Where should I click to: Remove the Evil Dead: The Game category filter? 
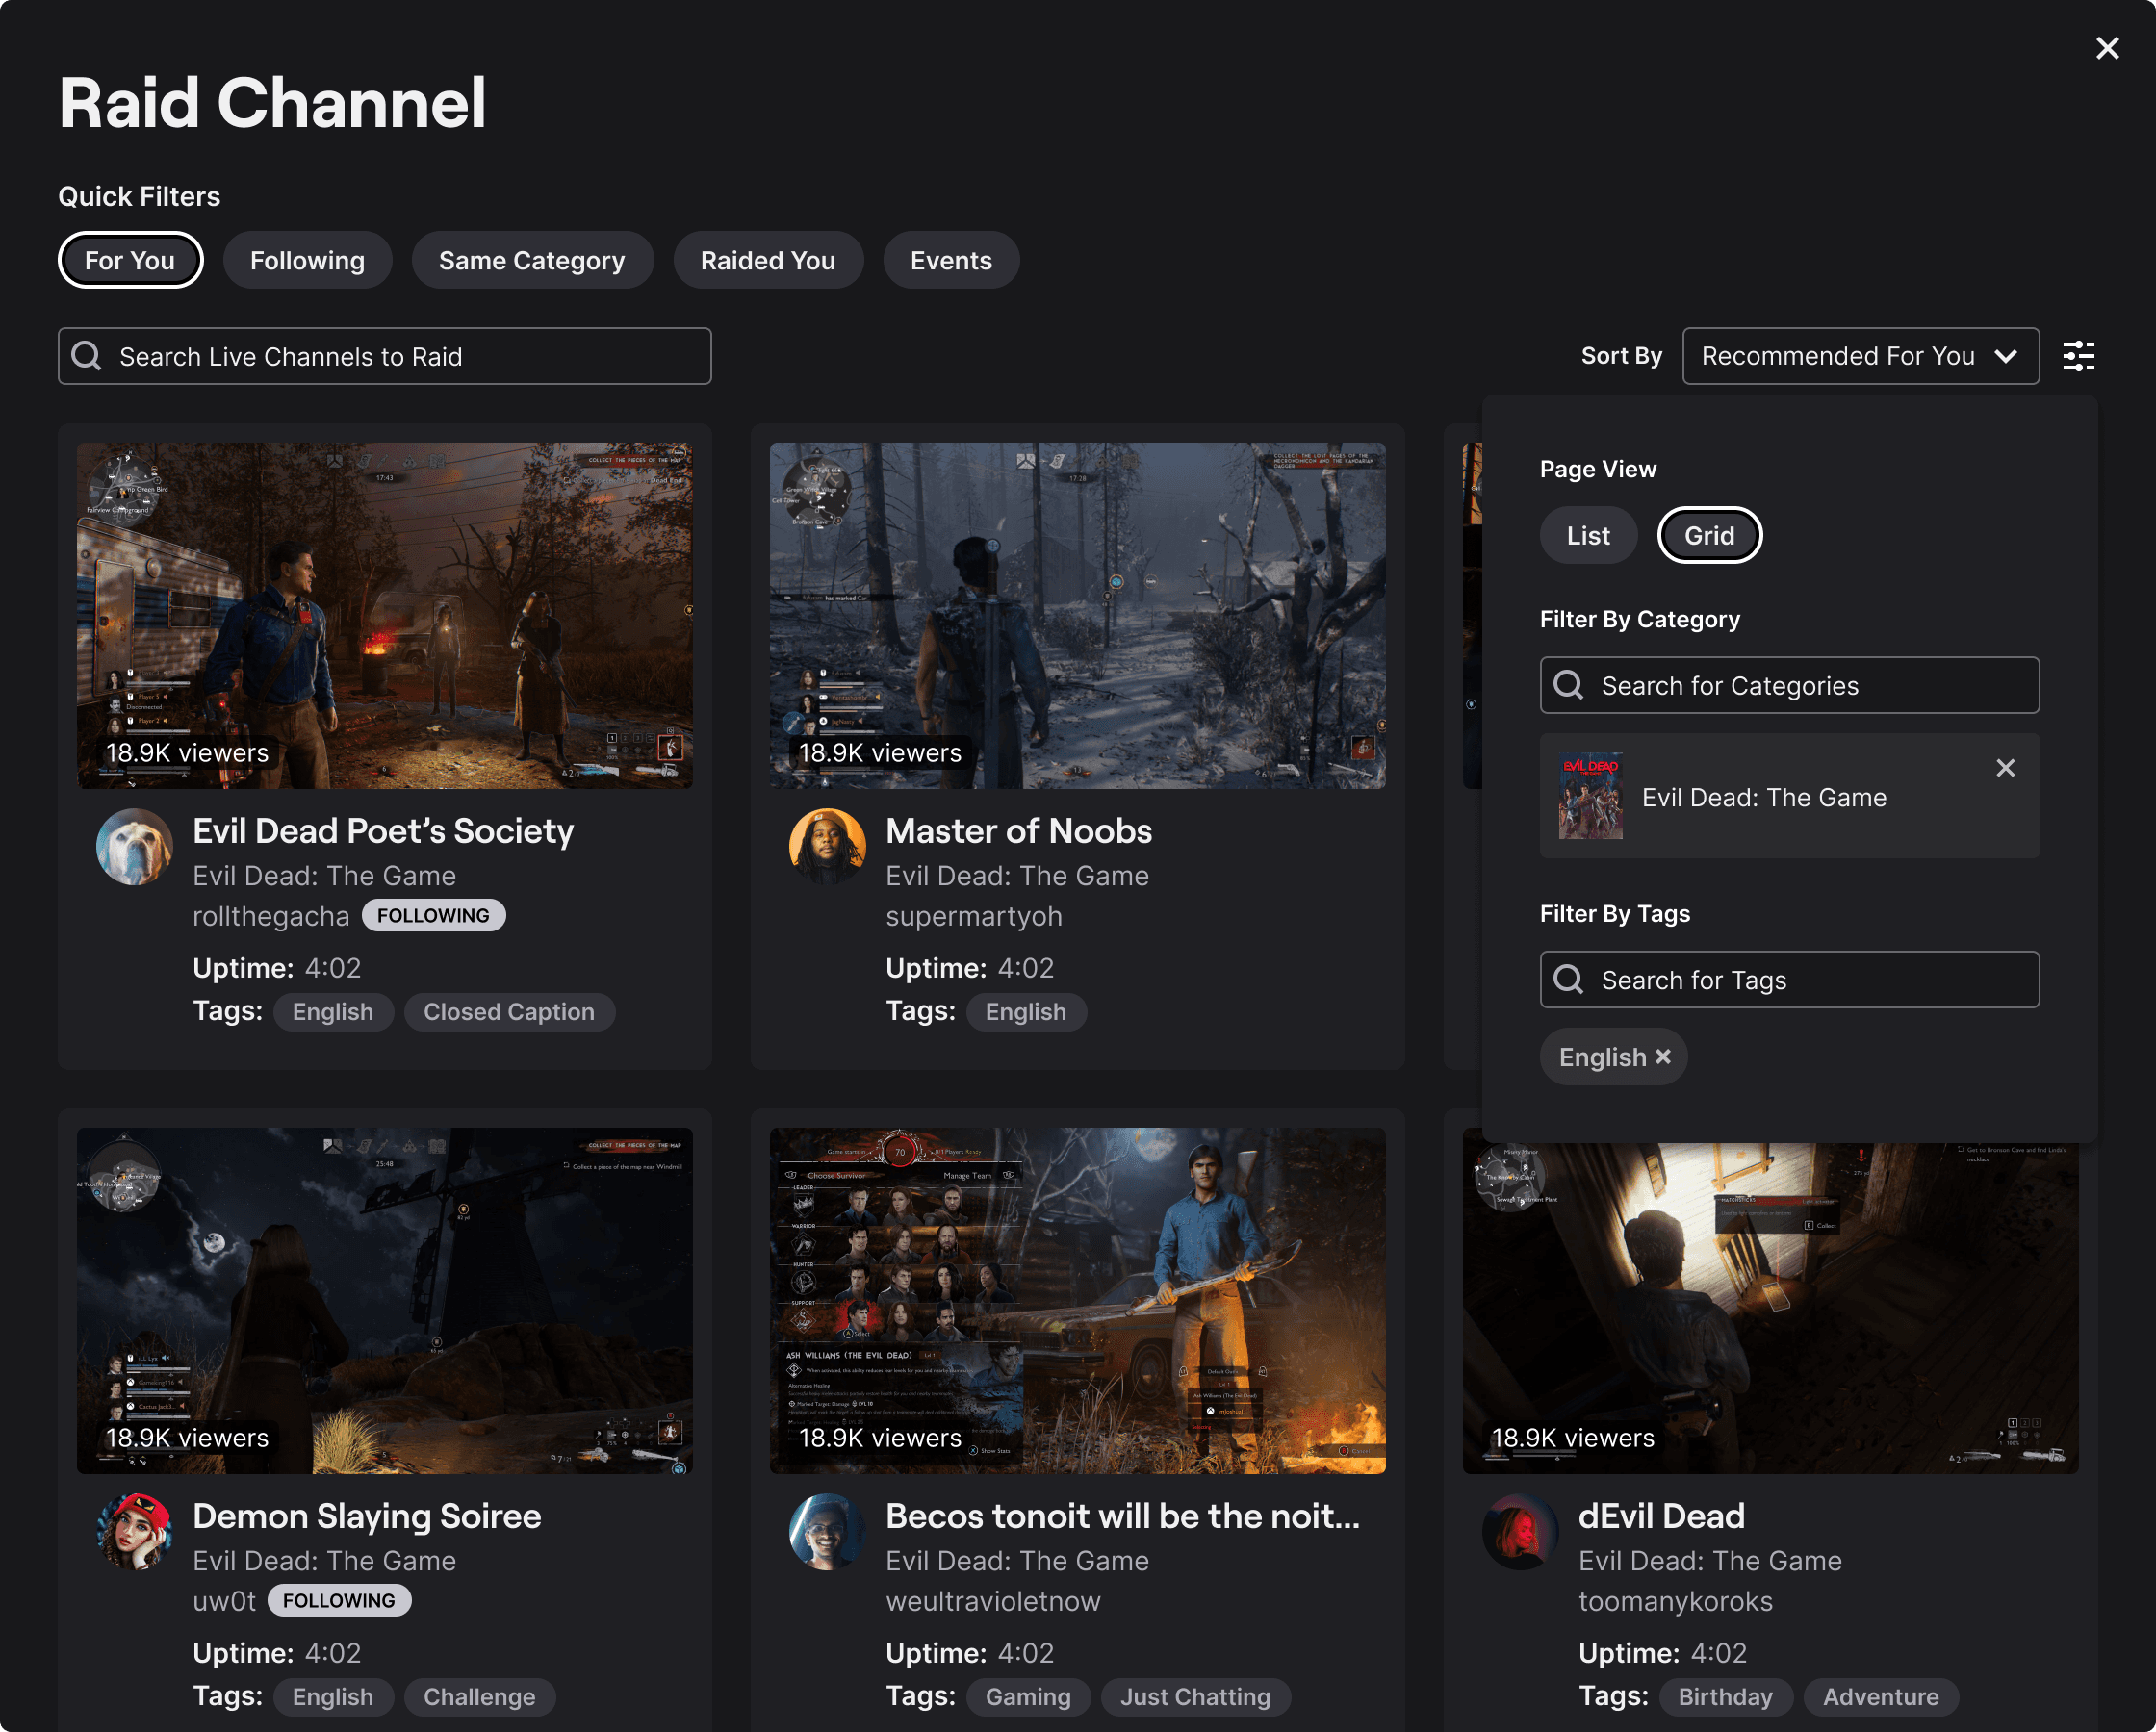pyautogui.click(x=2005, y=768)
